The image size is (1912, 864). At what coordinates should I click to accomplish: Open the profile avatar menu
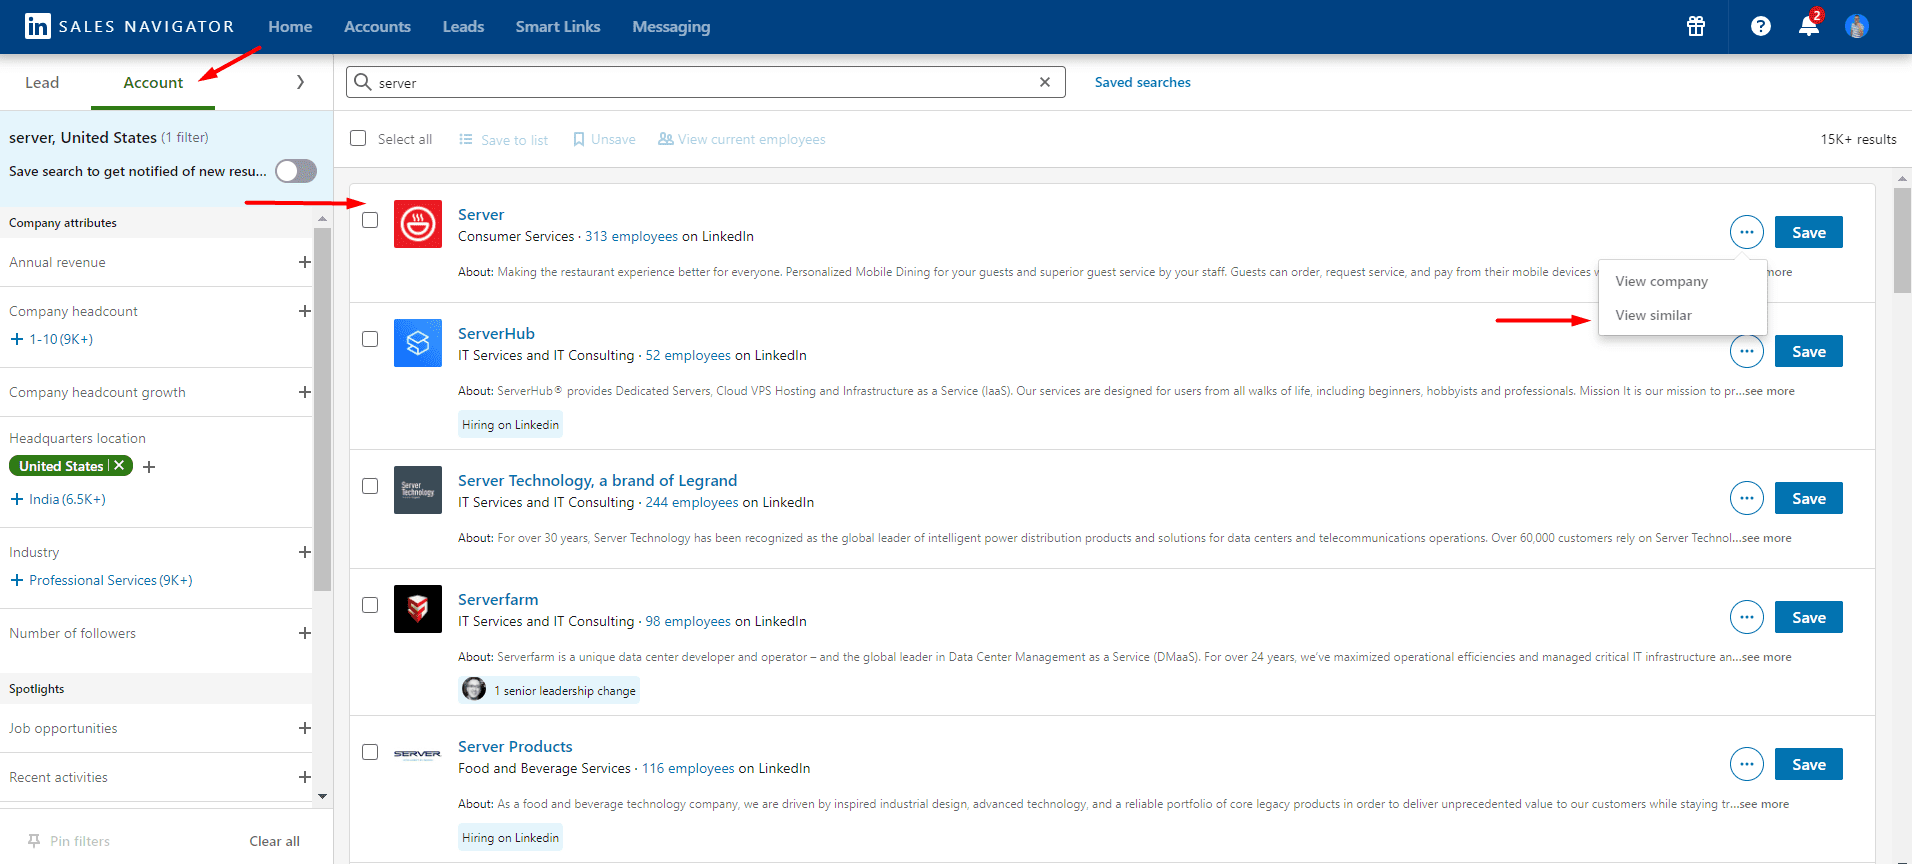[x=1857, y=26]
